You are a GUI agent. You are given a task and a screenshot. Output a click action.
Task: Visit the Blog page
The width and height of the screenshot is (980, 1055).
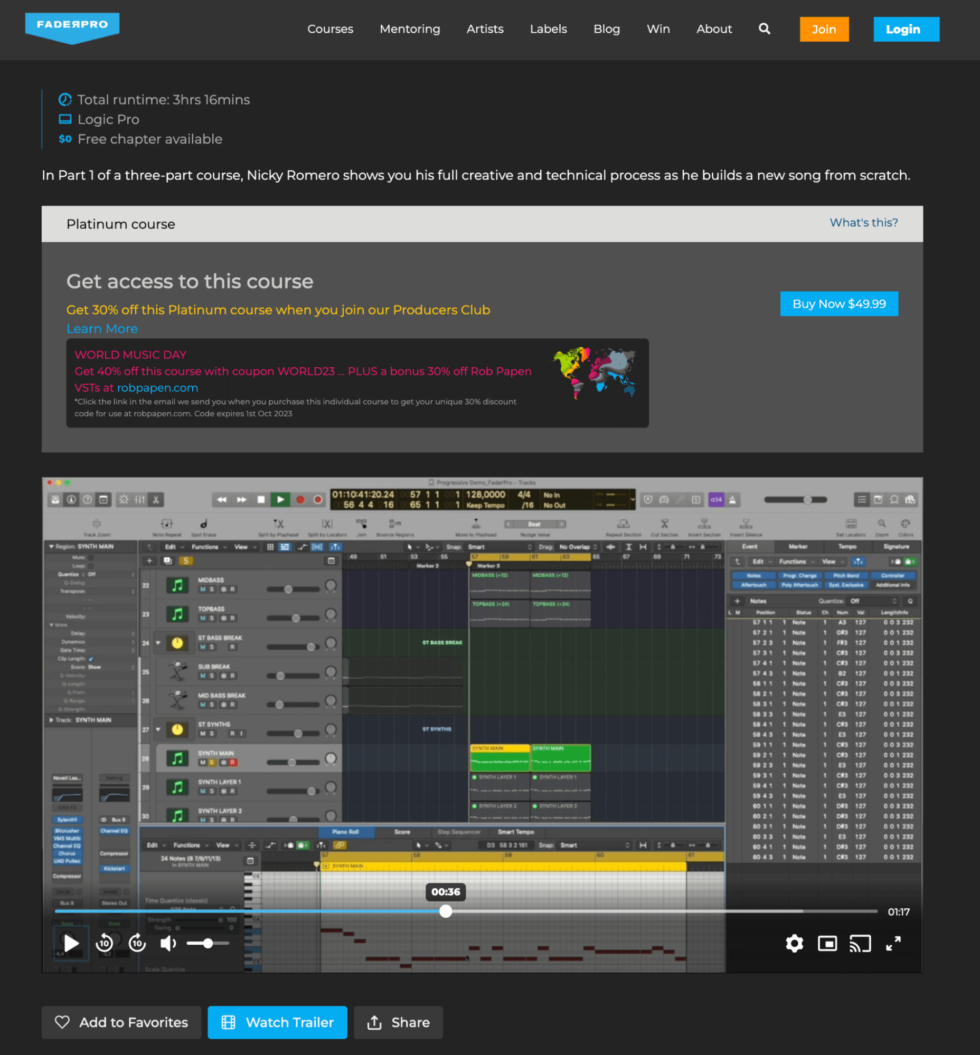click(607, 29)
